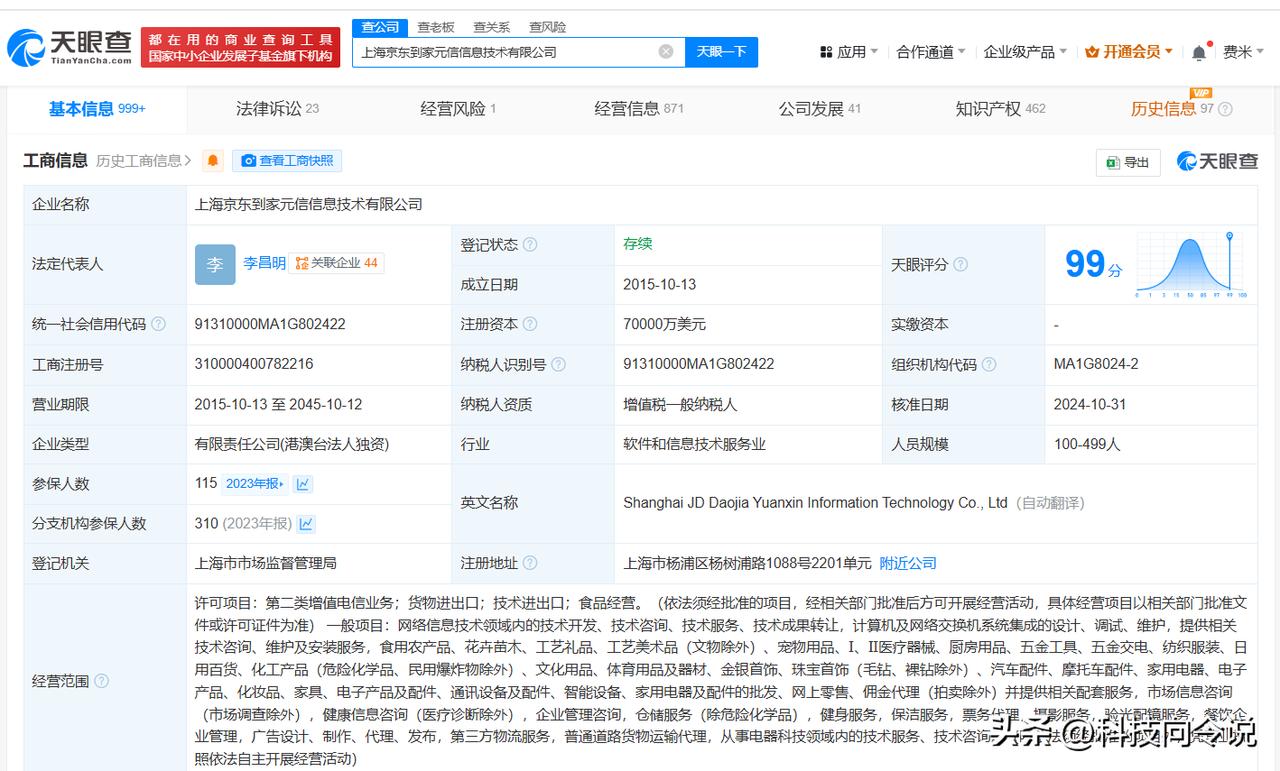Image resolution: width=1280 pixels, height=771 pixels.
Task: Click help icon next to 登记状态
Action: click(x=530, y=244)
